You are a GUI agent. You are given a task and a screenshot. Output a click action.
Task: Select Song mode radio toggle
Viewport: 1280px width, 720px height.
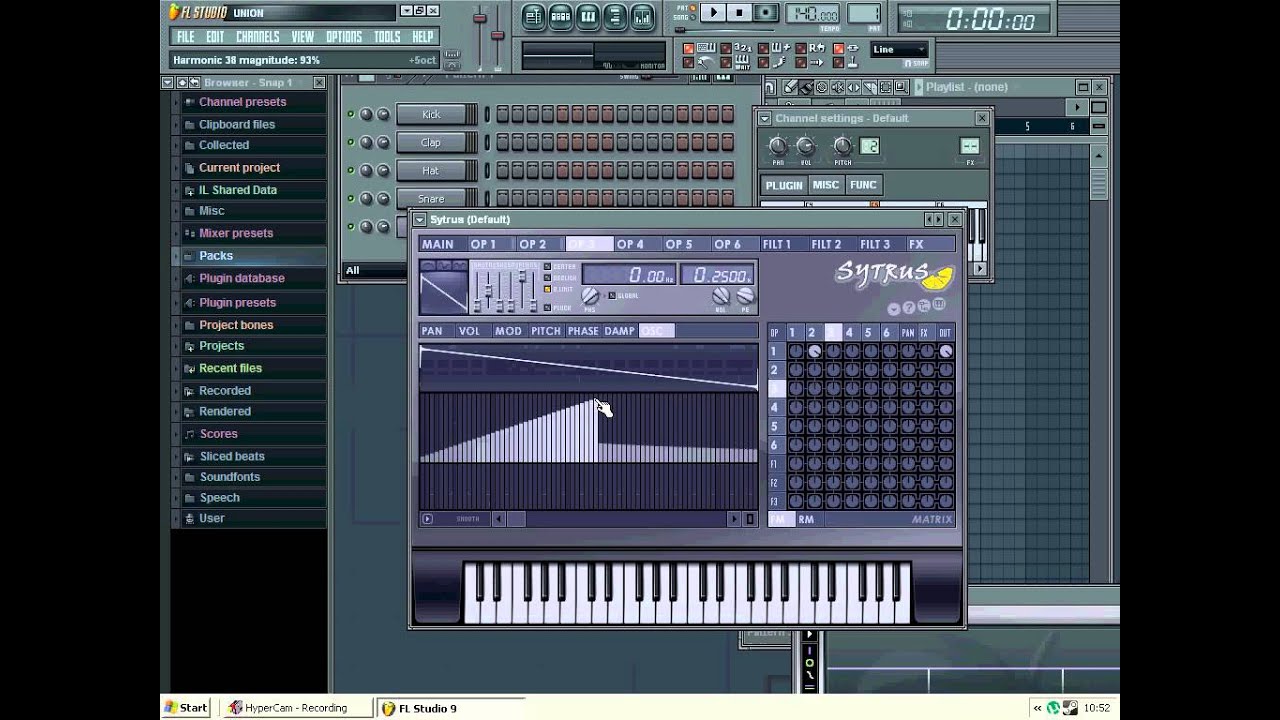point(693,17)
